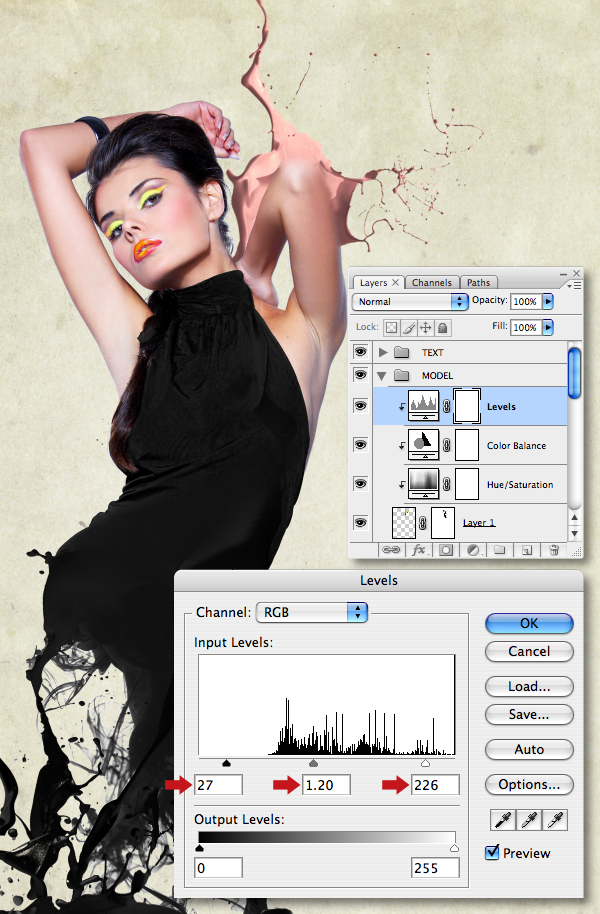Click the white input levels slider
Screen dimensions: 600x914
[x=425, y=763]
